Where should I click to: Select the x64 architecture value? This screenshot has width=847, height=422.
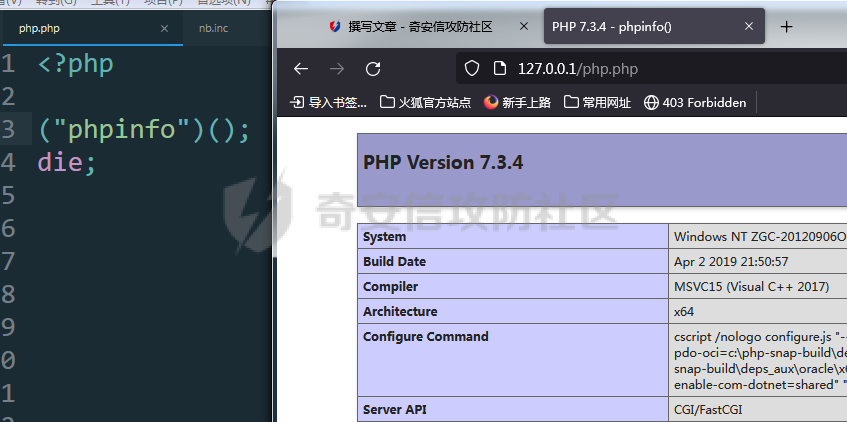point(684,311)
